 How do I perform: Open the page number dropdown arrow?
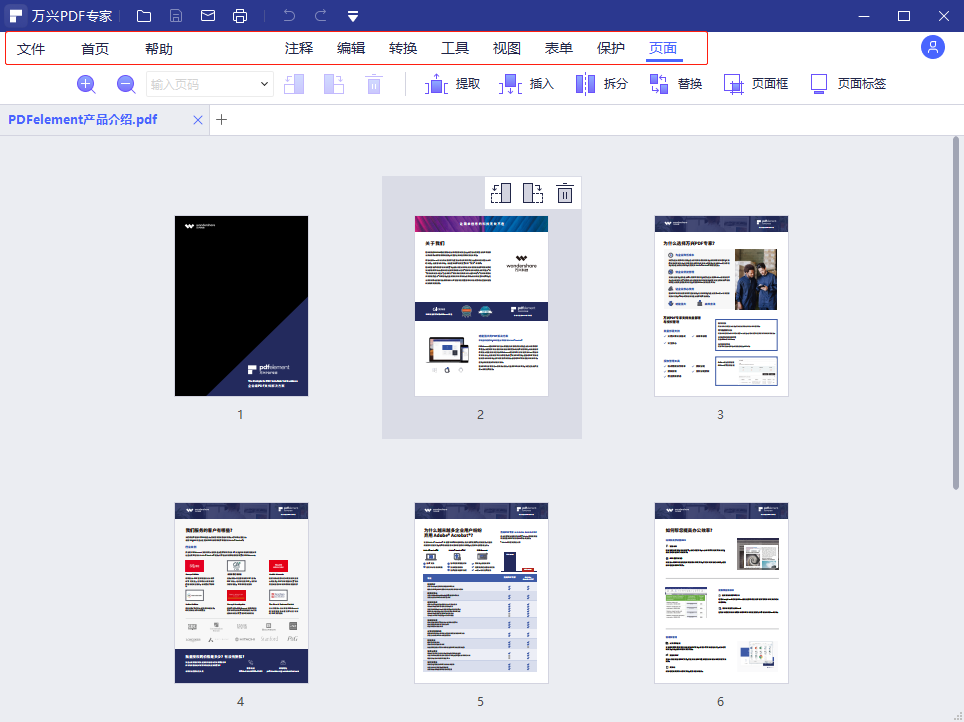pyautogui.click(x=265, y=85)
